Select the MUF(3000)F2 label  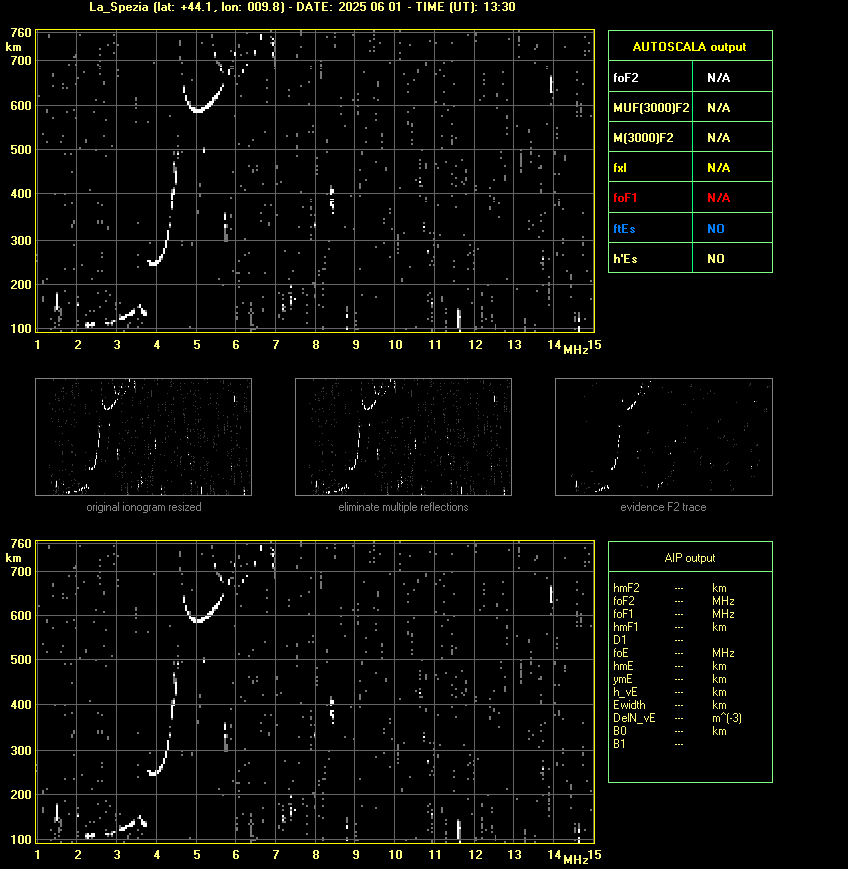coord(651,108)
